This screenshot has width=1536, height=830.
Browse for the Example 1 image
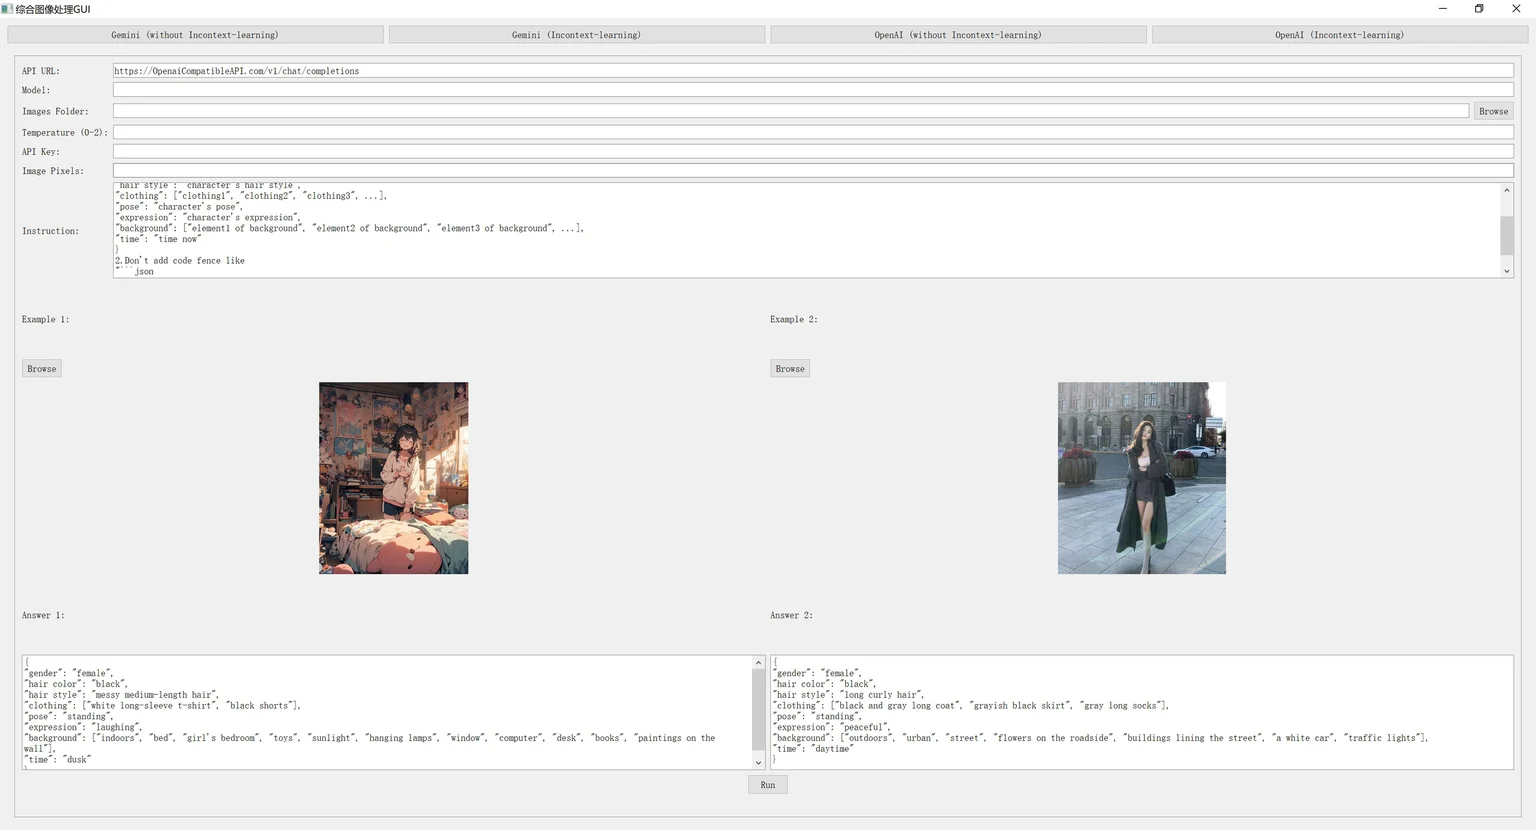42,369
